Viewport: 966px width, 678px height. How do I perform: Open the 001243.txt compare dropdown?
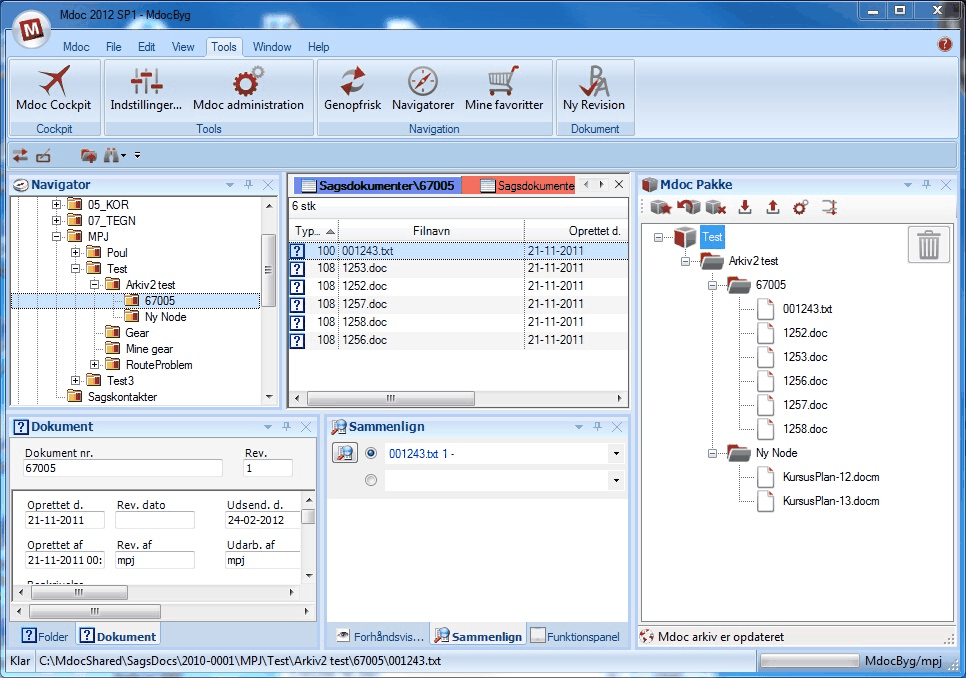[x=615, y=454]
